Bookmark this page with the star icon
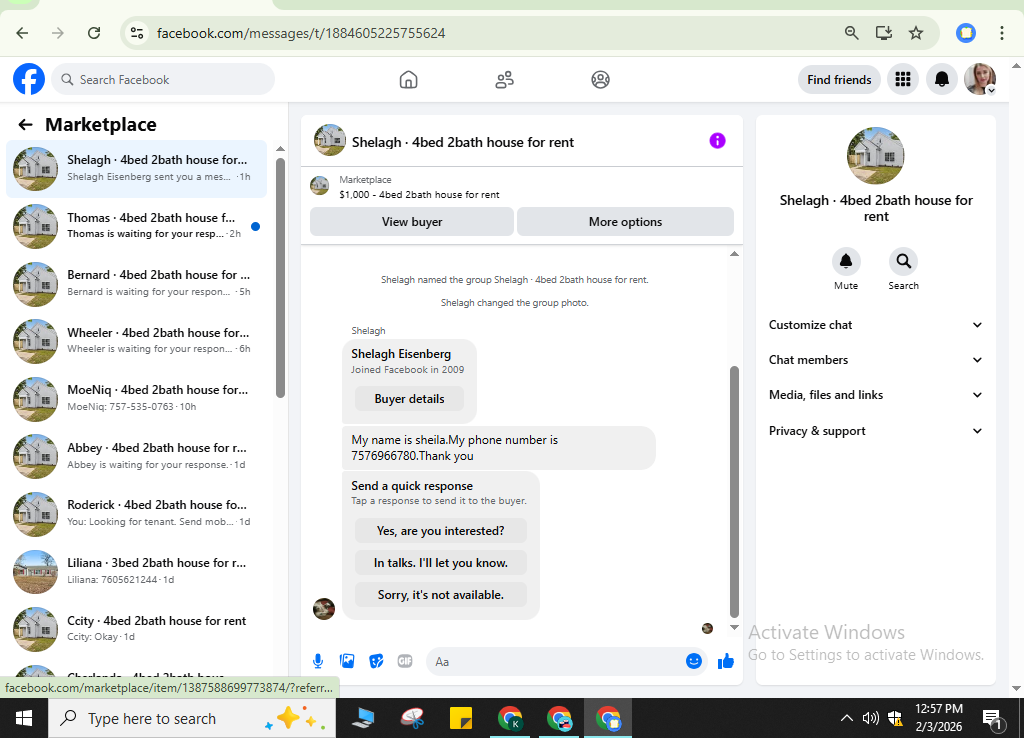This screenshot has height=738, width=1024. tap(916, 33)
